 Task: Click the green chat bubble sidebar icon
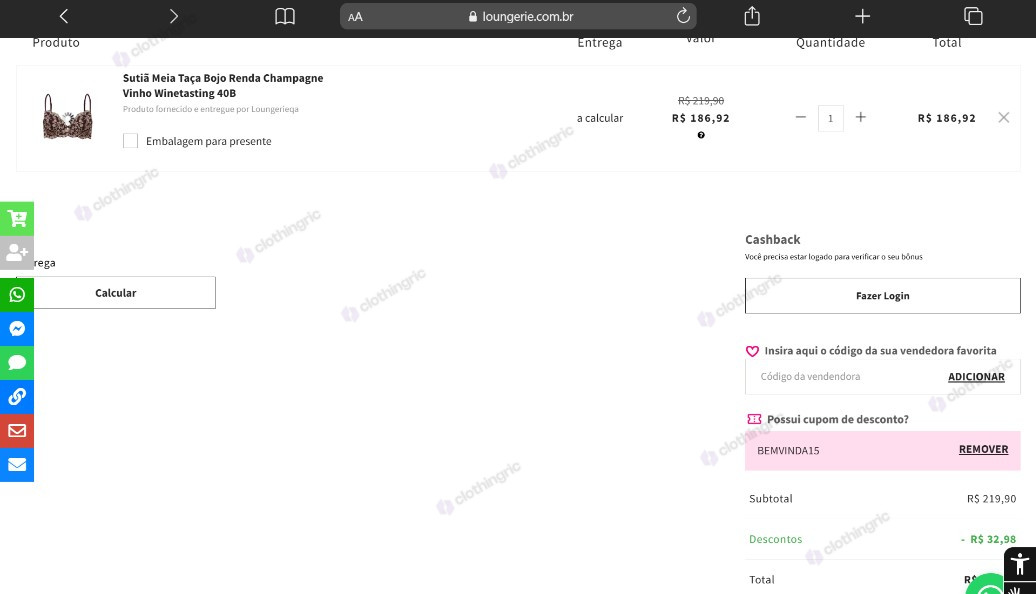click(17, 363)
